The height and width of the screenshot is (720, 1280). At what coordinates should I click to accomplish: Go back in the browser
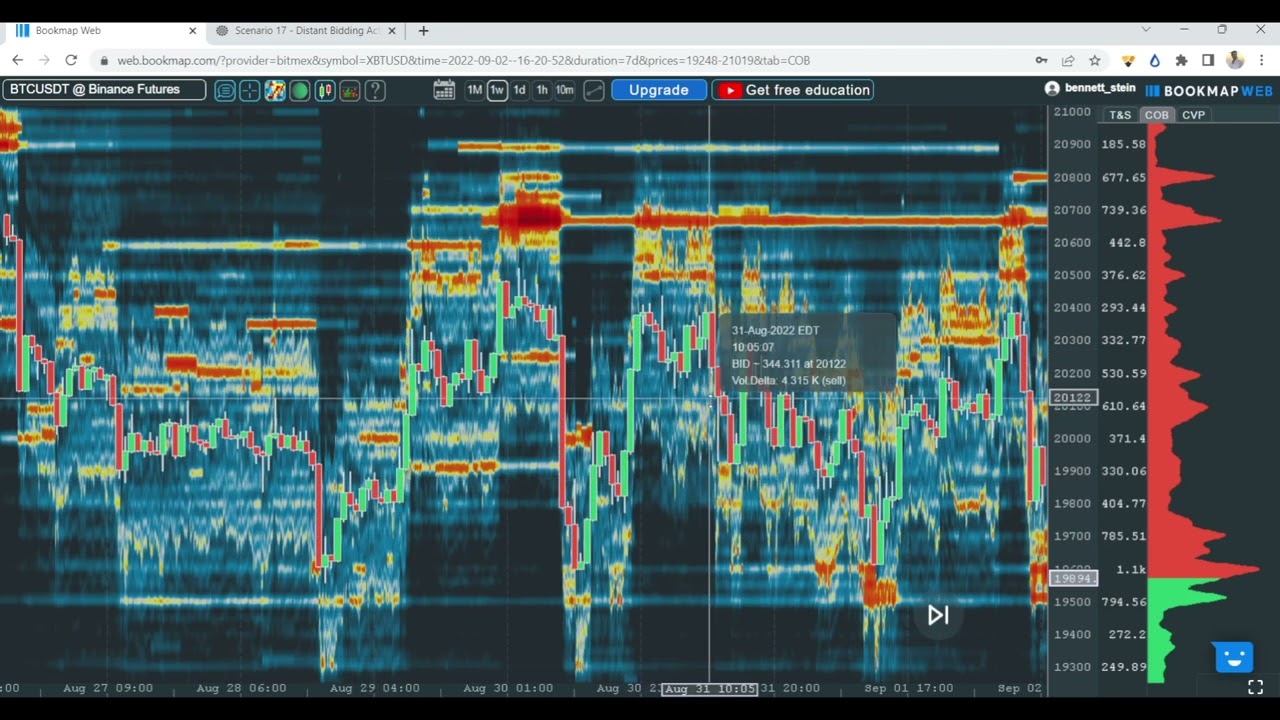(18, 60)
